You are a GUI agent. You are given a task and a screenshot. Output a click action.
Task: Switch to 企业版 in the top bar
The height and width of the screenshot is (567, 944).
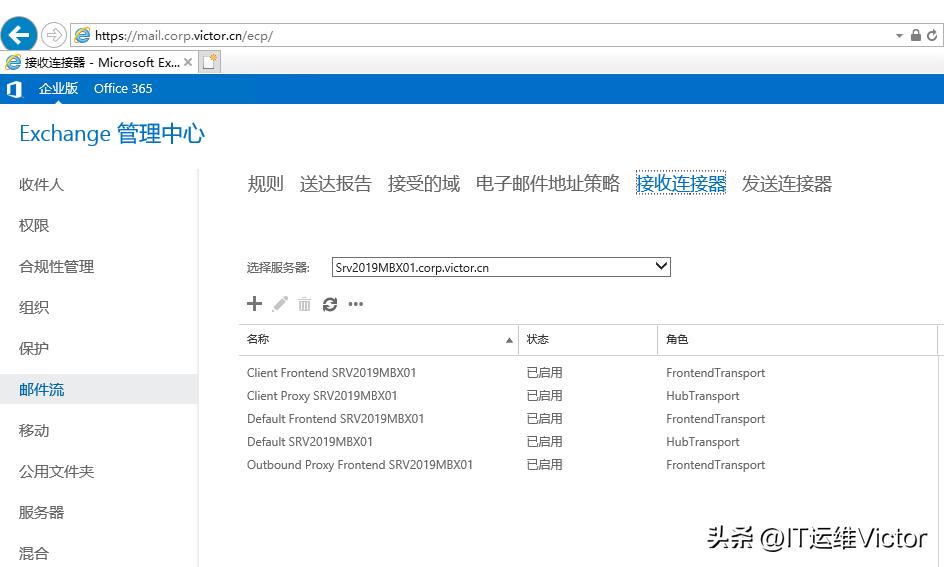pos(58,88)
